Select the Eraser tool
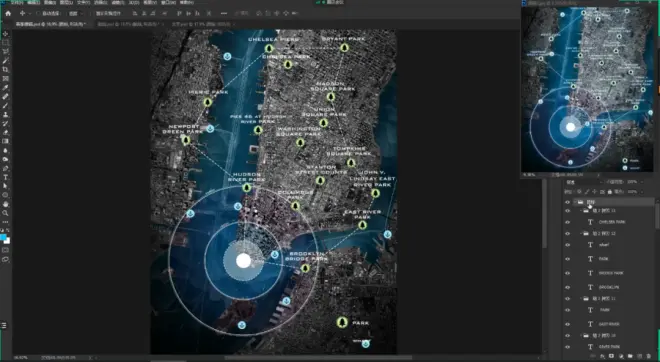 coord(5,132)
